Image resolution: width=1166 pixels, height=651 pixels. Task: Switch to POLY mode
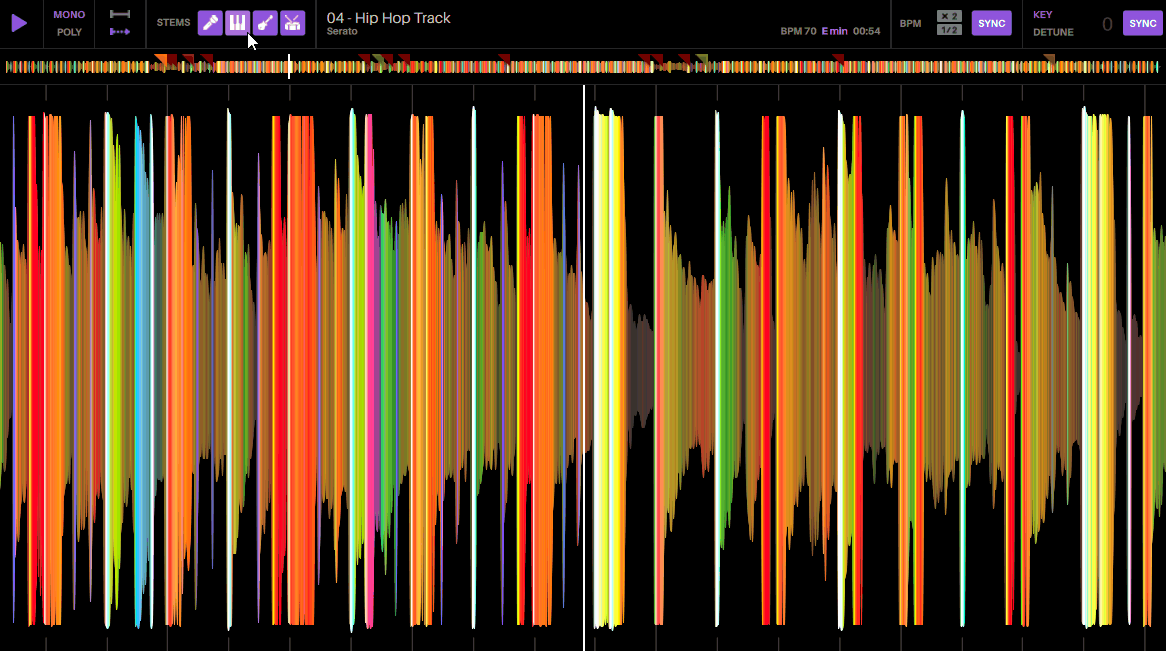[69, 32]
